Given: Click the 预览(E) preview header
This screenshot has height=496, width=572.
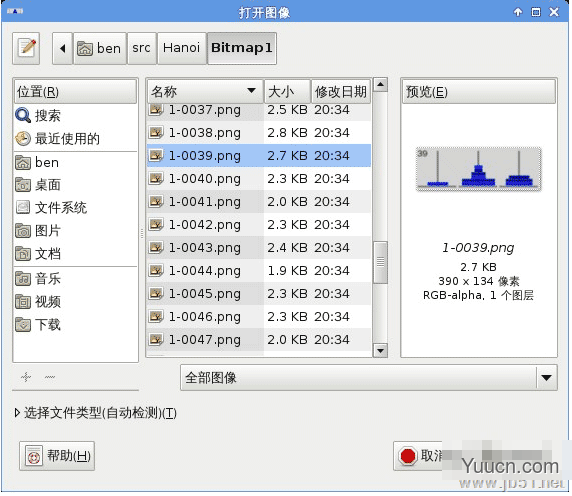Looking at the screenshot, I should (x=479, y=92).
